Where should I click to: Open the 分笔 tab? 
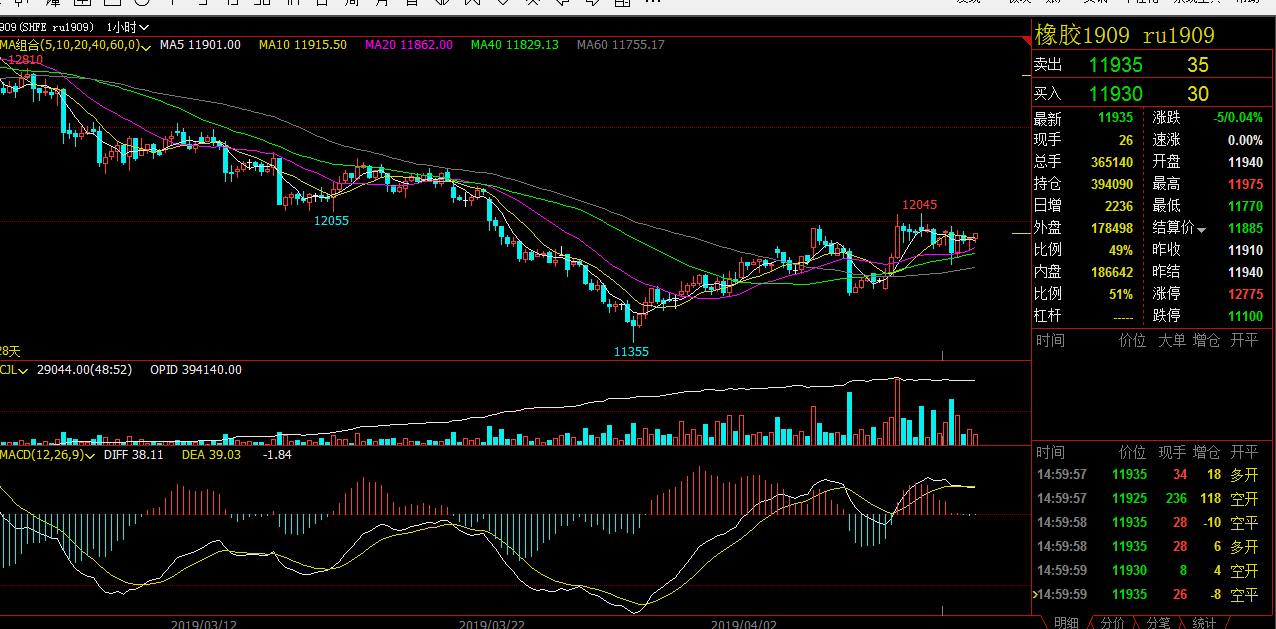coord(1158,622)
